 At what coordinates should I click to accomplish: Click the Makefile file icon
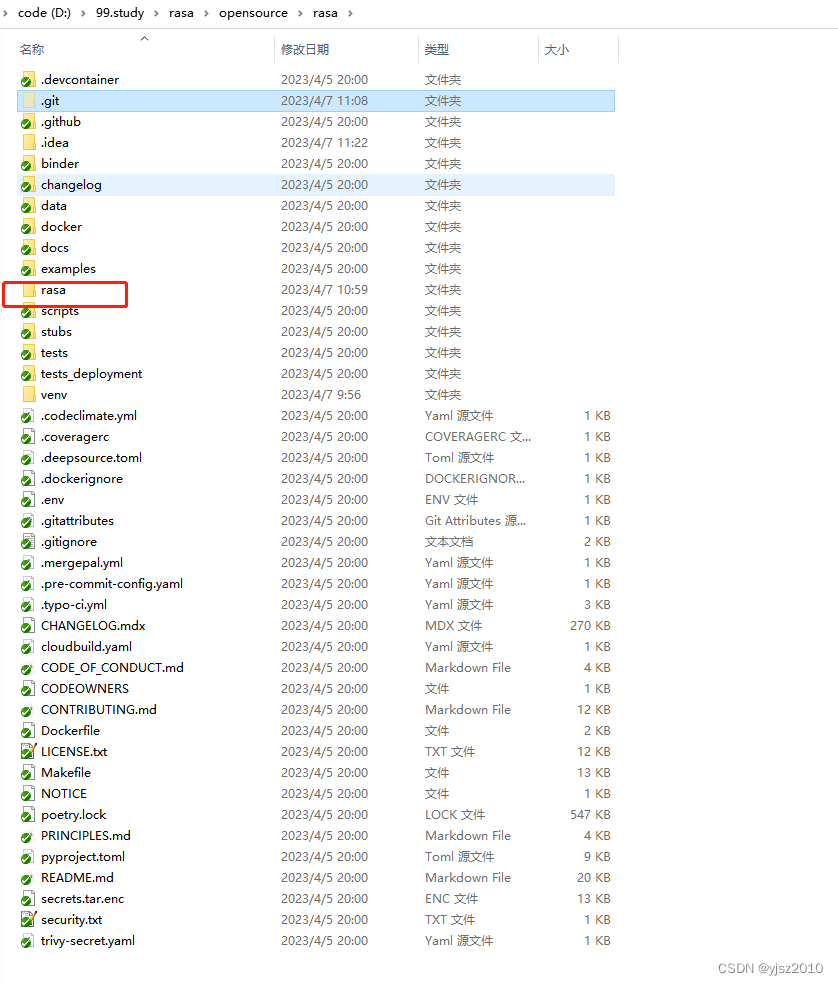[x=28, y=773]
